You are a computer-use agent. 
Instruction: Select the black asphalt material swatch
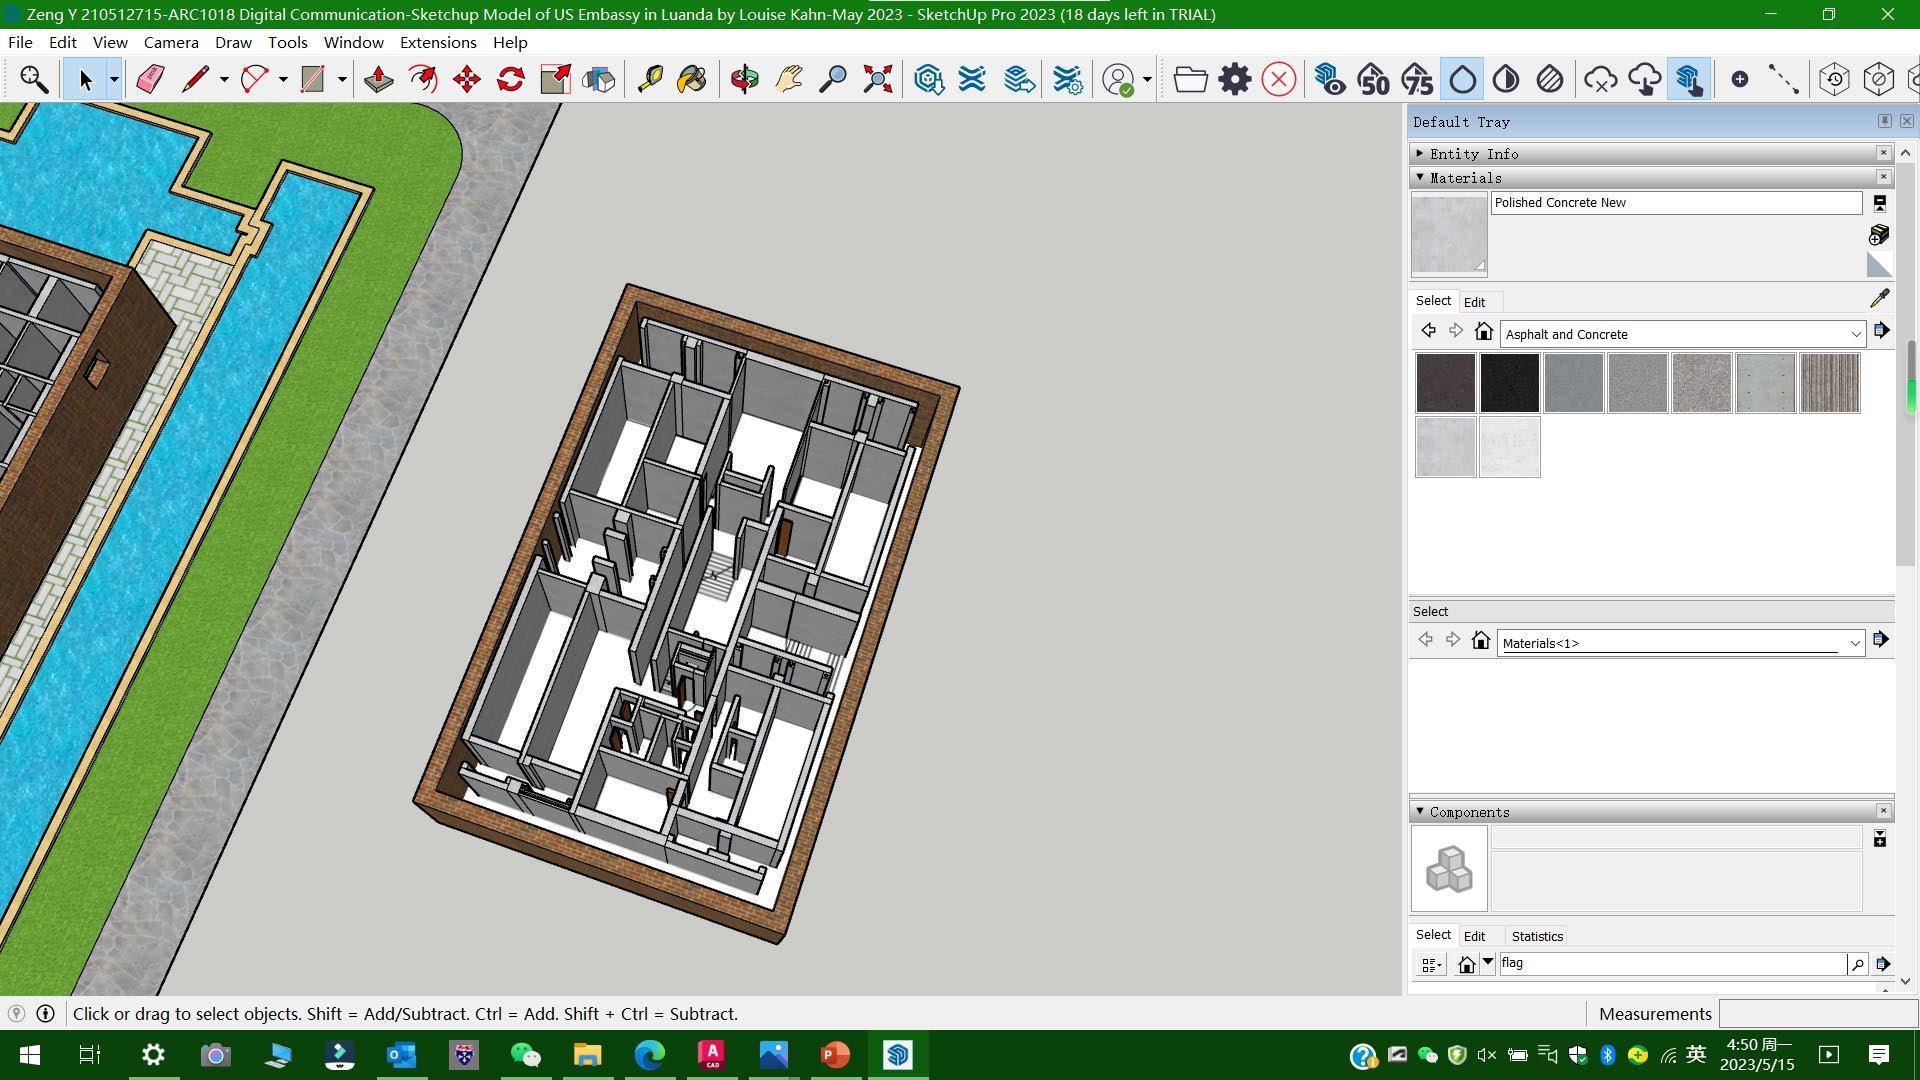1509,382
